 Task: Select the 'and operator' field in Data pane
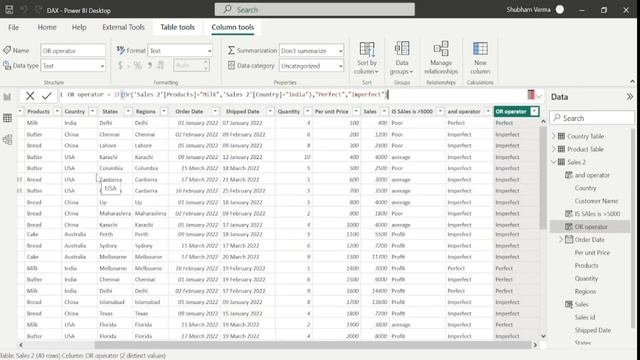592,175
